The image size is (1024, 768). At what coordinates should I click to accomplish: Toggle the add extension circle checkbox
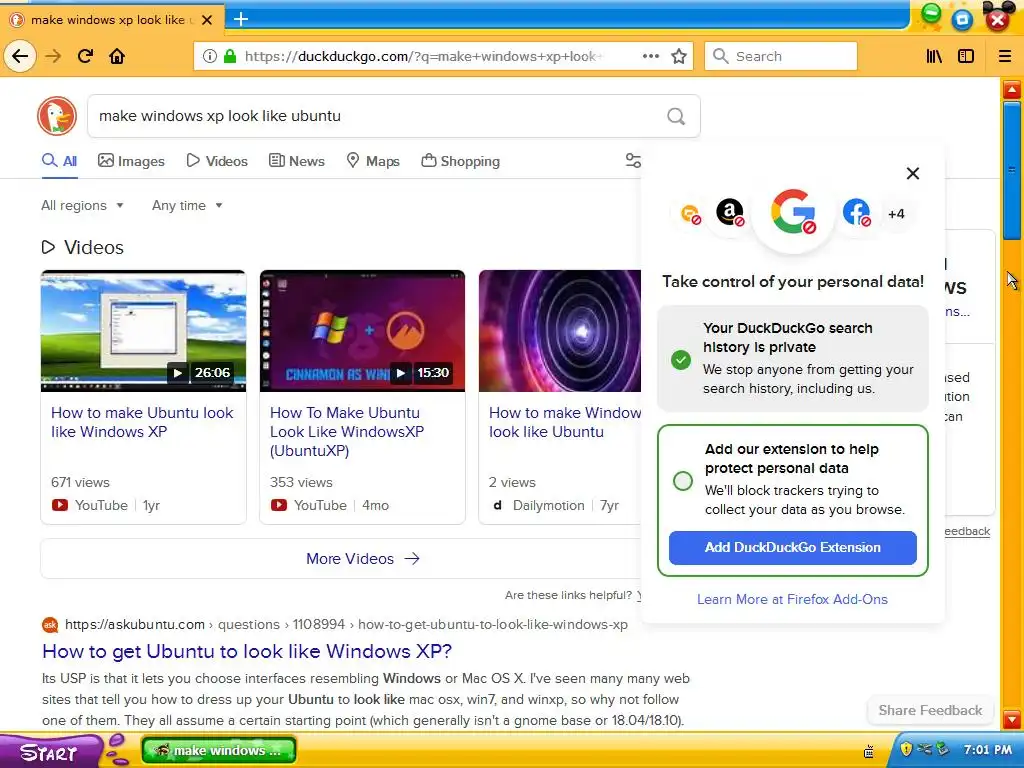[x=683, y=481]
